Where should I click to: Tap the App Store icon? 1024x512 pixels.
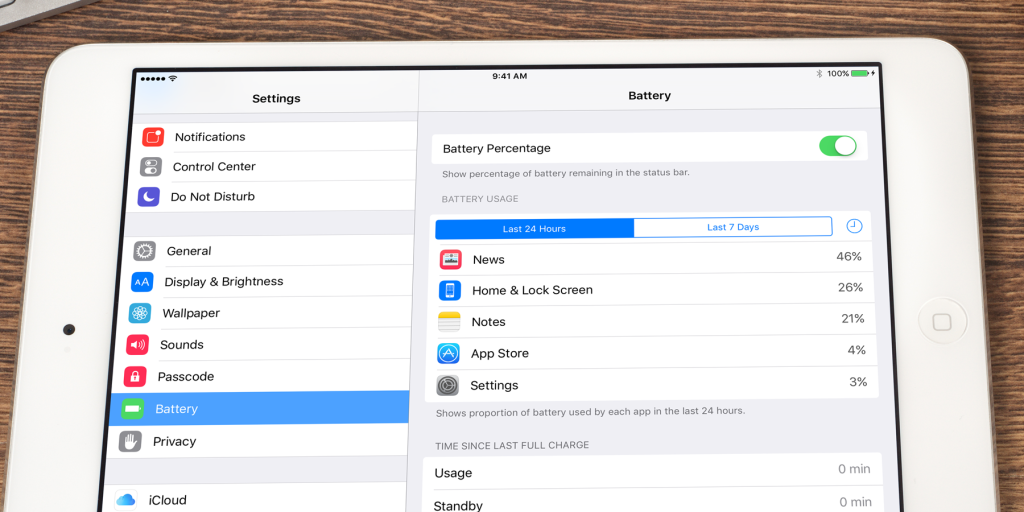449,353
